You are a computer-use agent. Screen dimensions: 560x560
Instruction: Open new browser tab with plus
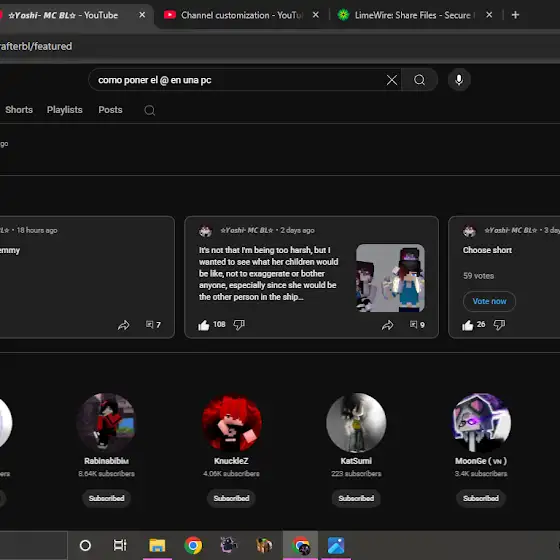(515, 15)
